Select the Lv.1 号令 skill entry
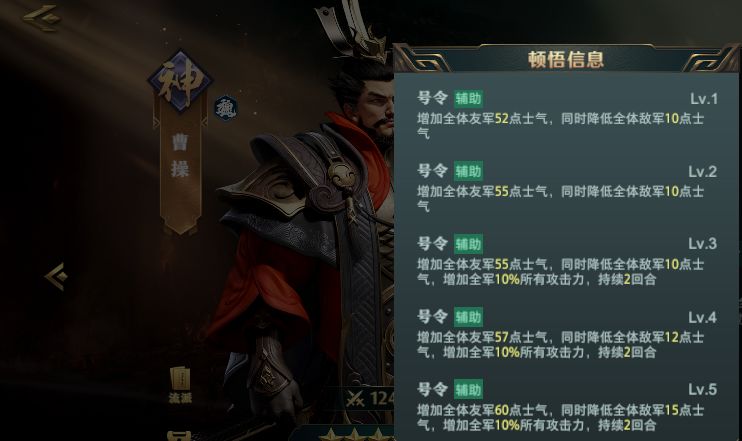Screen dimensions: 742x441 click(x=567, y=116)
